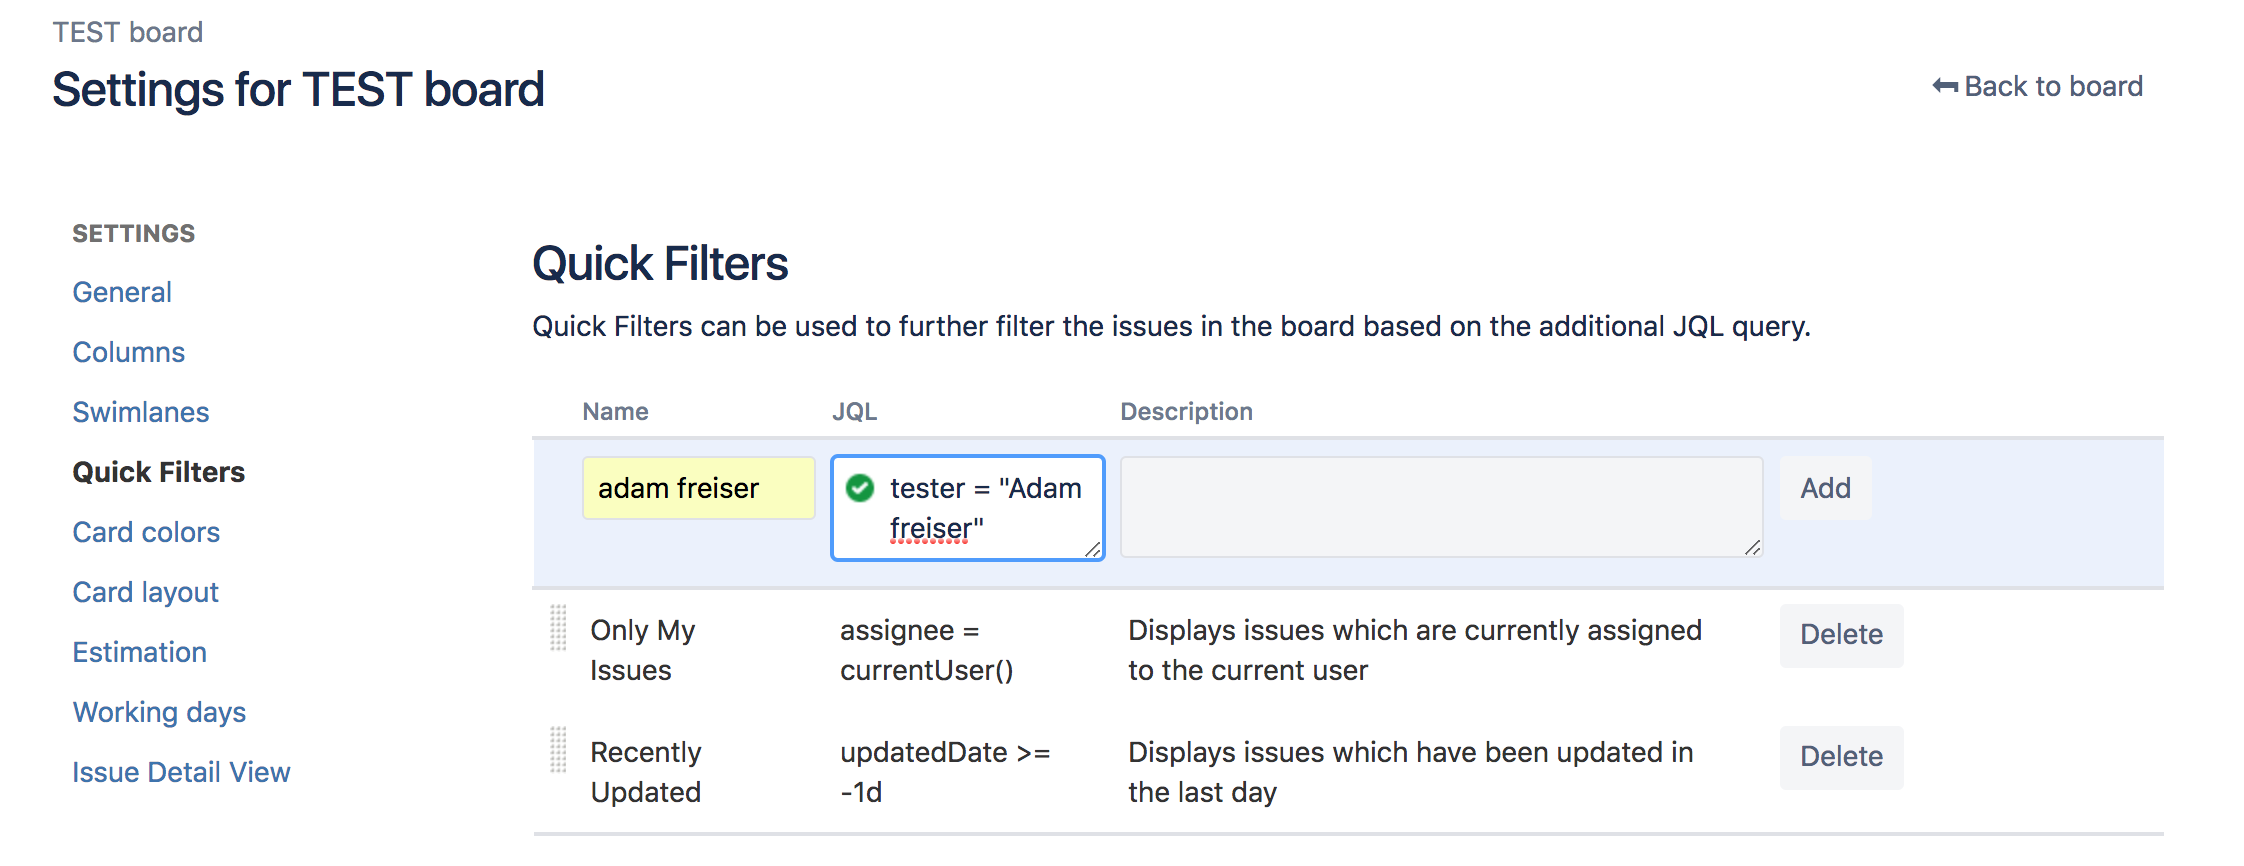Switch to the Columns settings section

pos(128,352)
